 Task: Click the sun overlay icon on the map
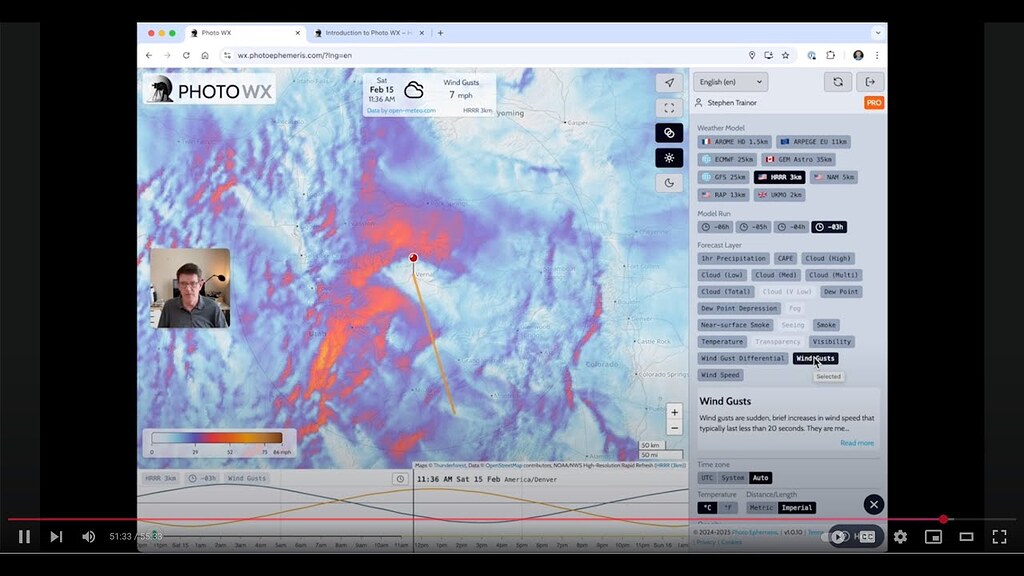pyautogui.click(x=668, y=157)
